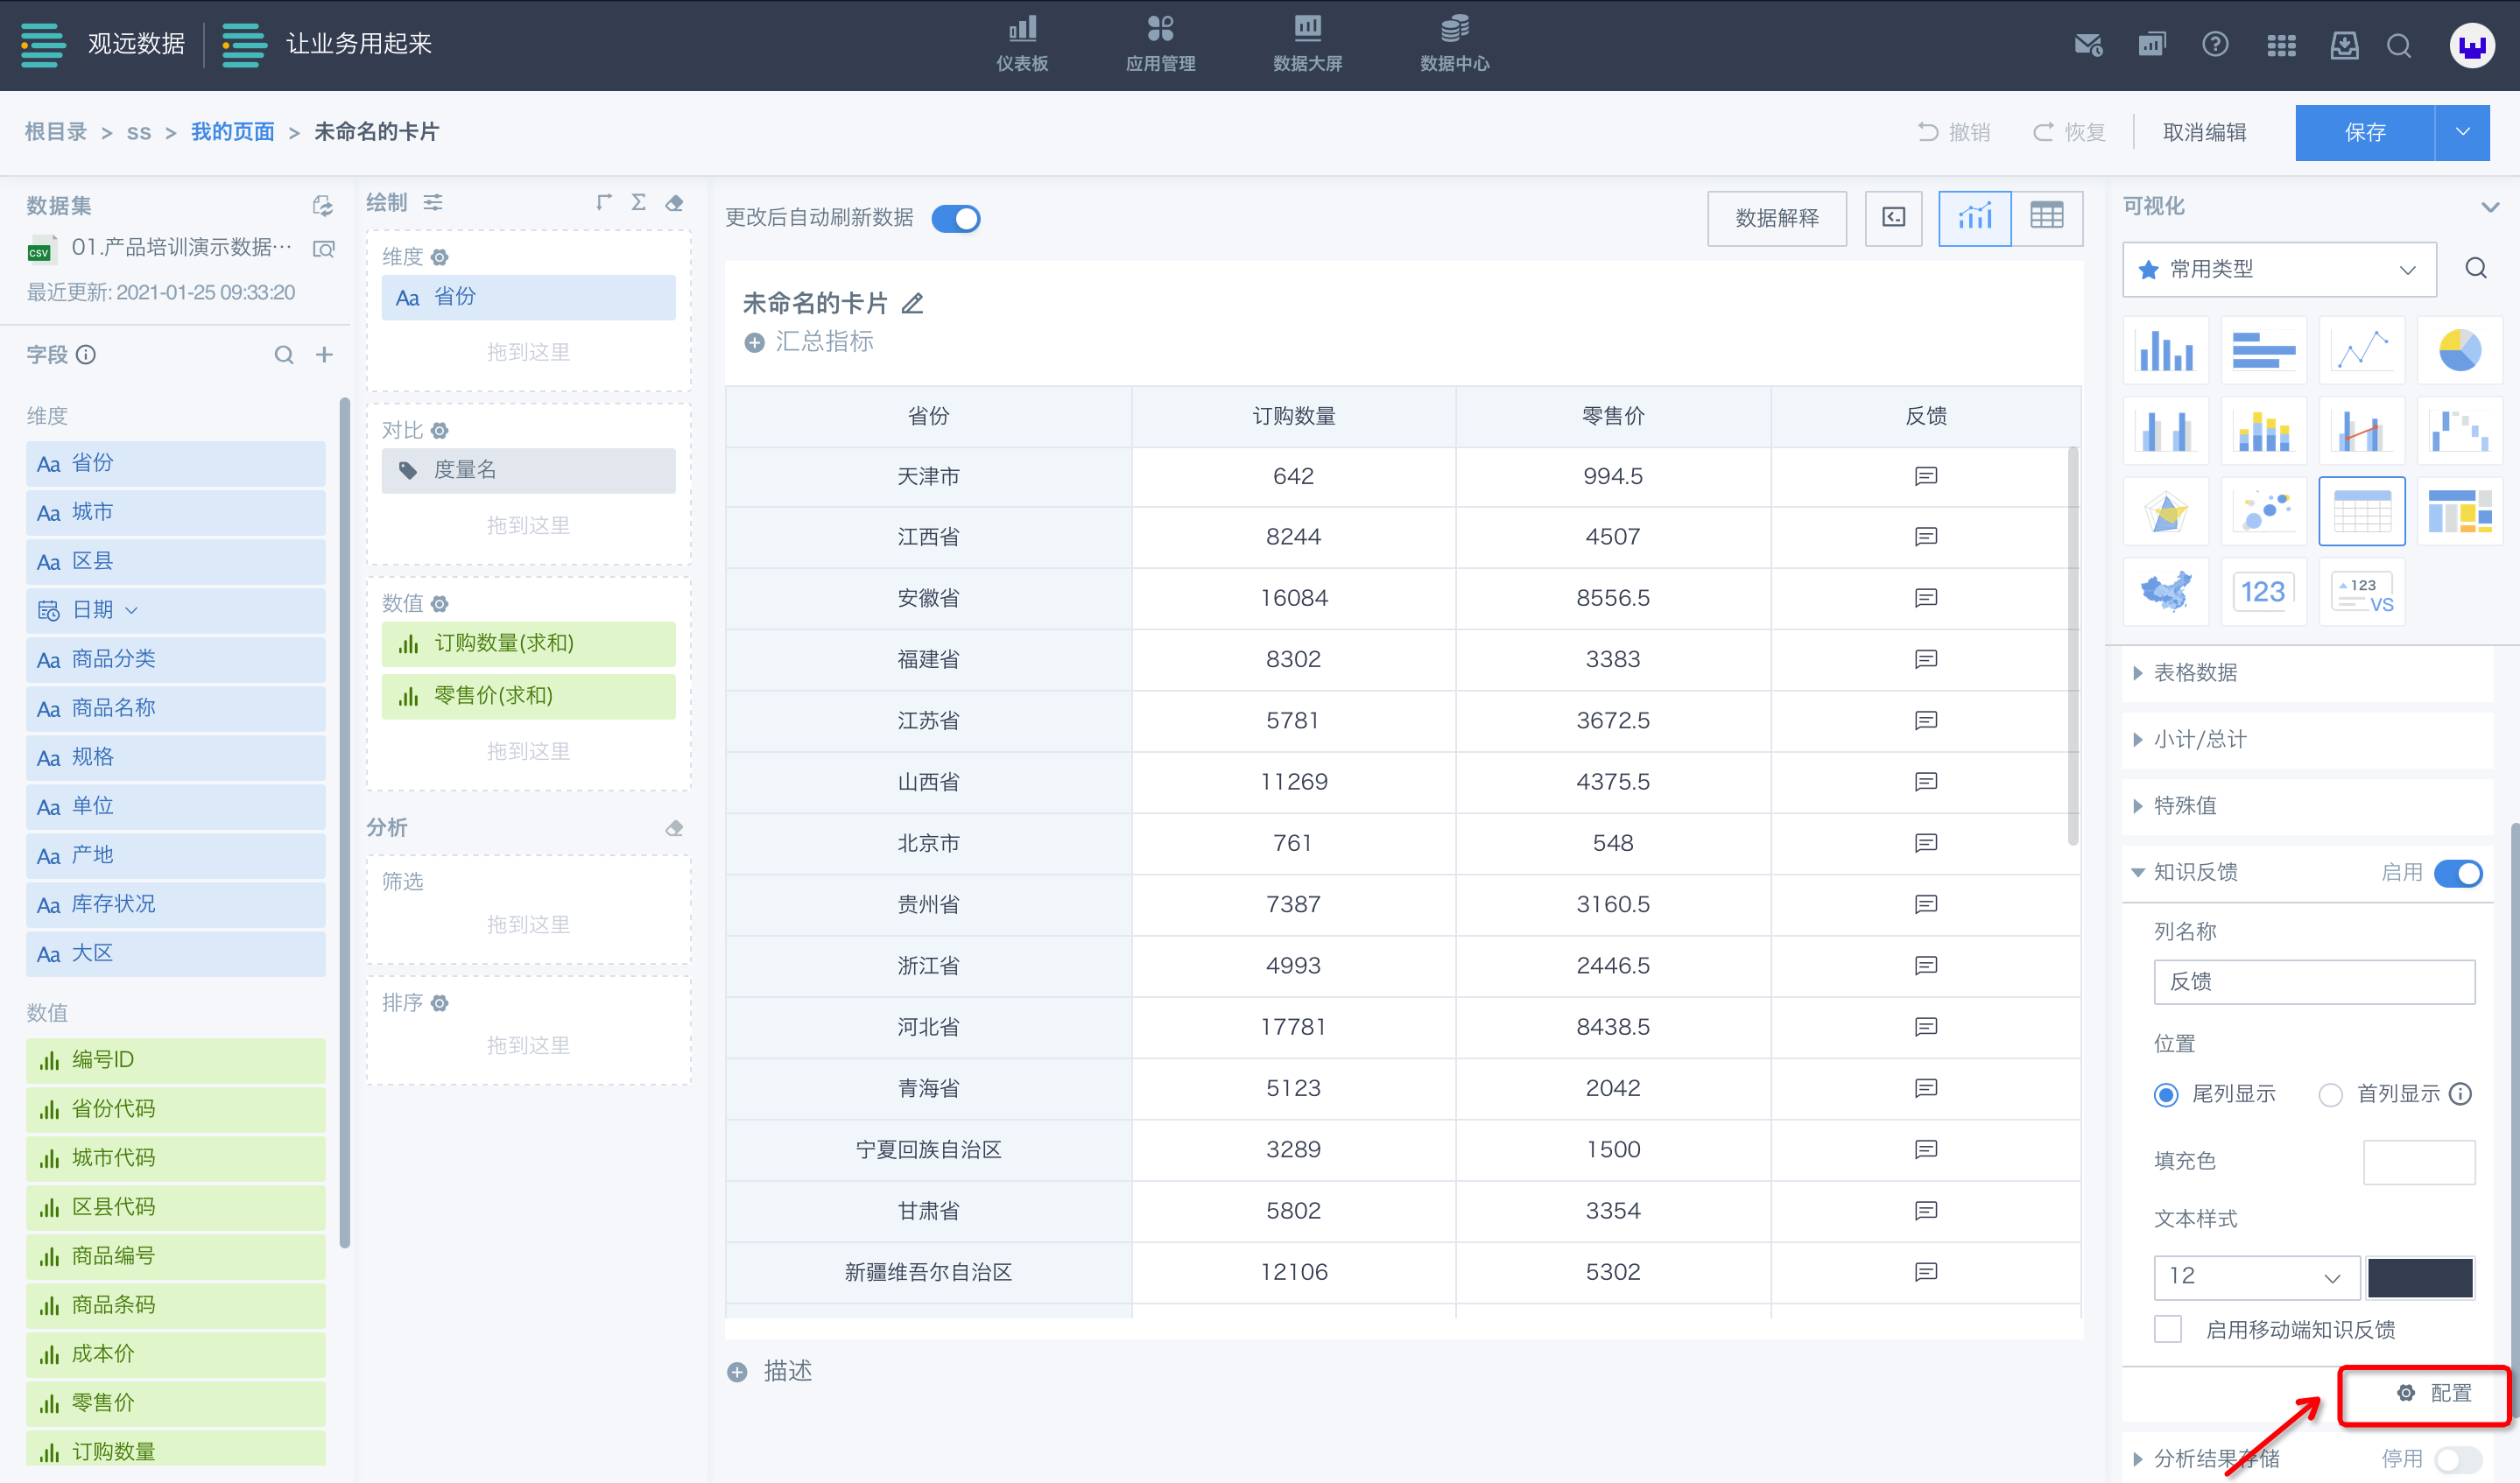Go to 仪表板 navigation item
This screenshot has height=1483, width=2520.
[1021, 45]
